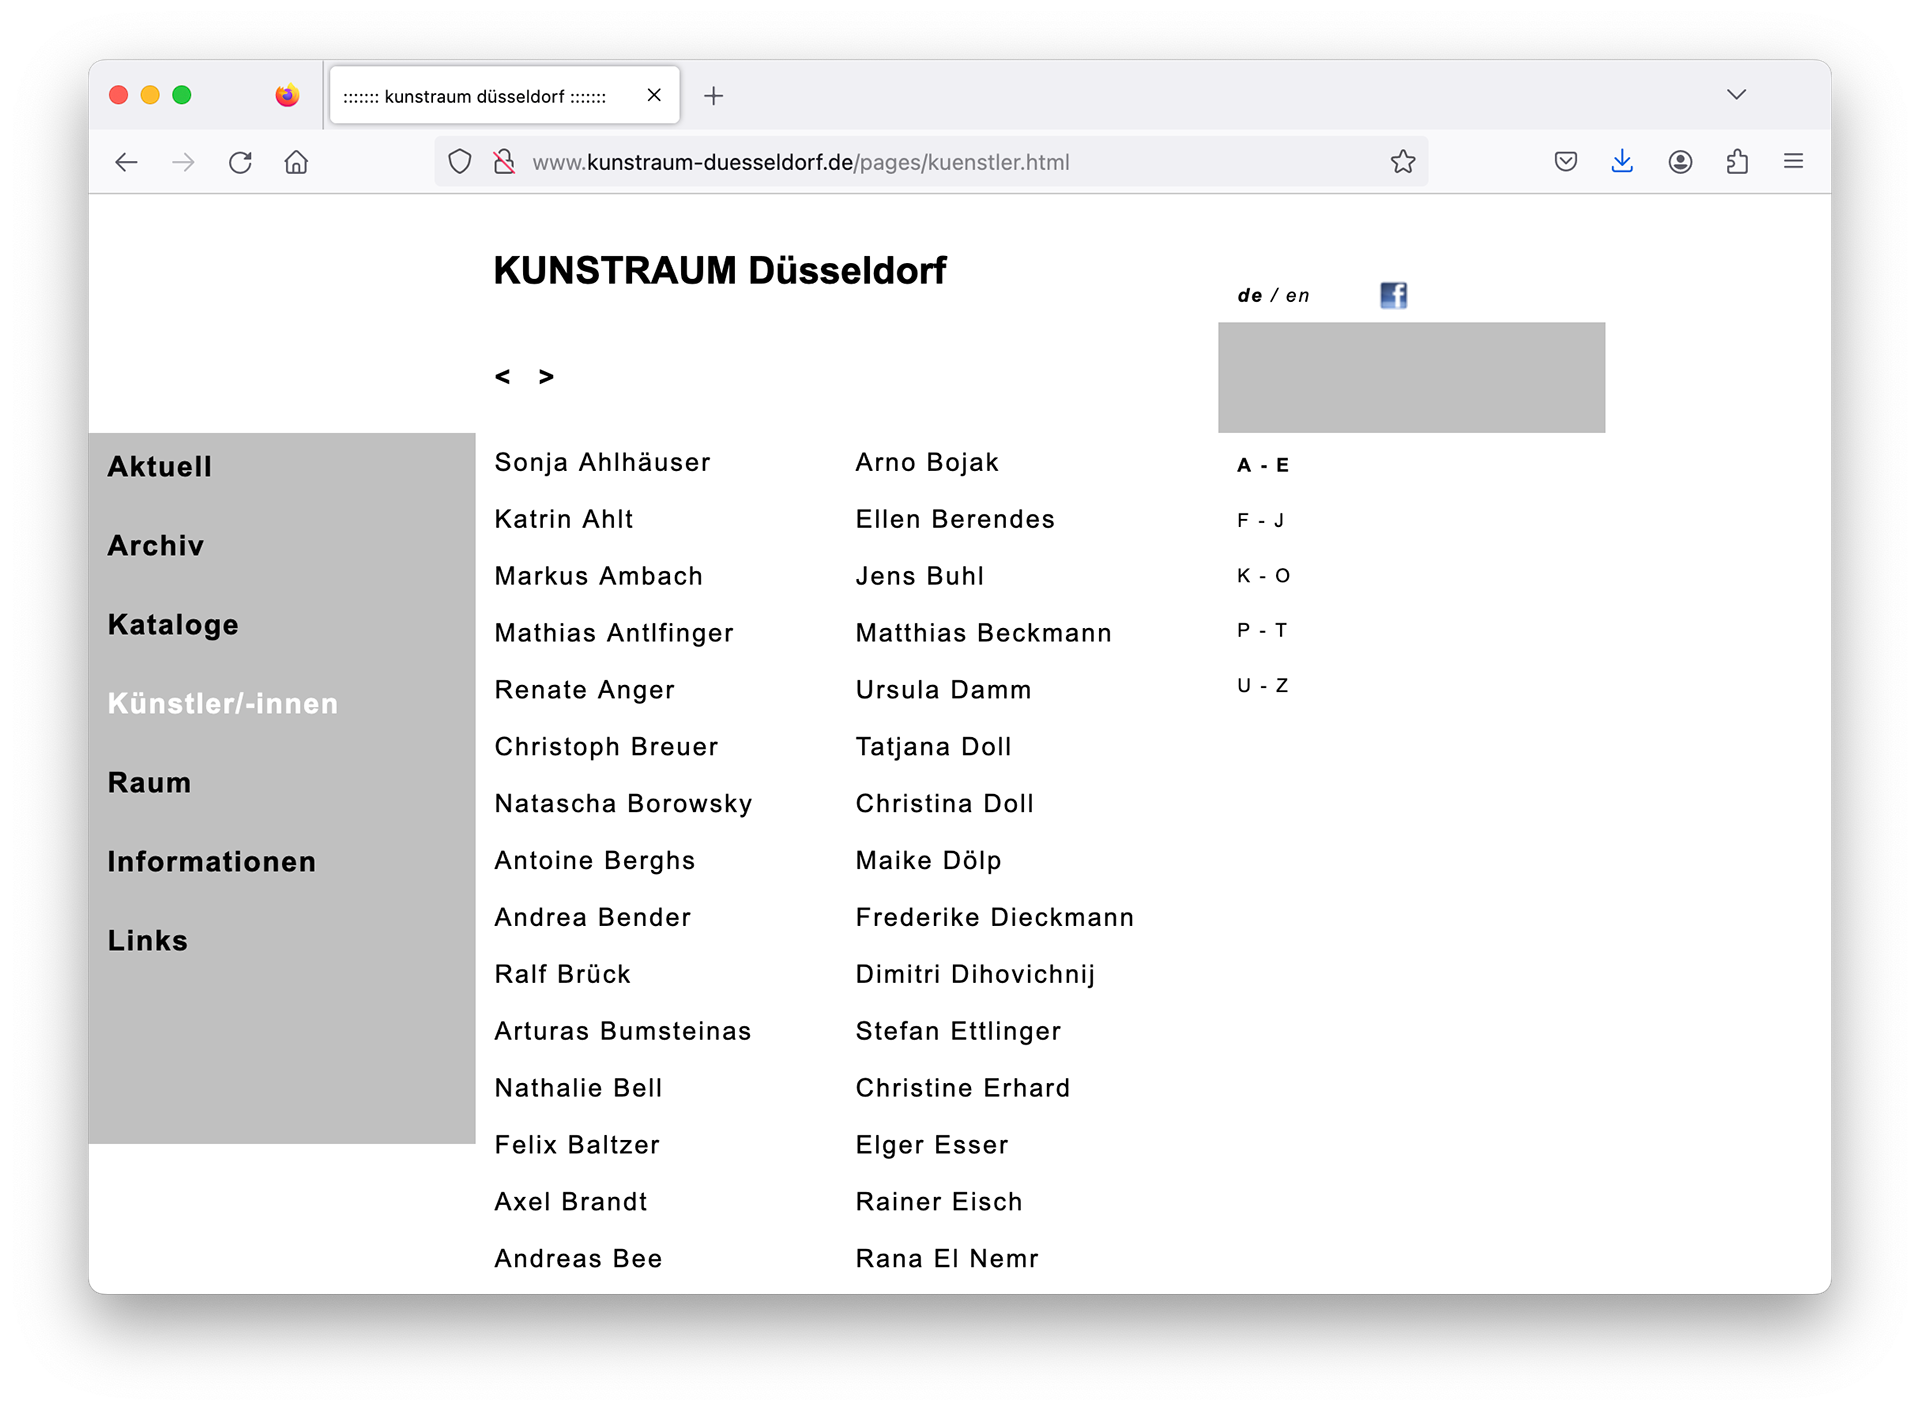
Task: Bookmark this page with star icon
Action: [1402, 162]
